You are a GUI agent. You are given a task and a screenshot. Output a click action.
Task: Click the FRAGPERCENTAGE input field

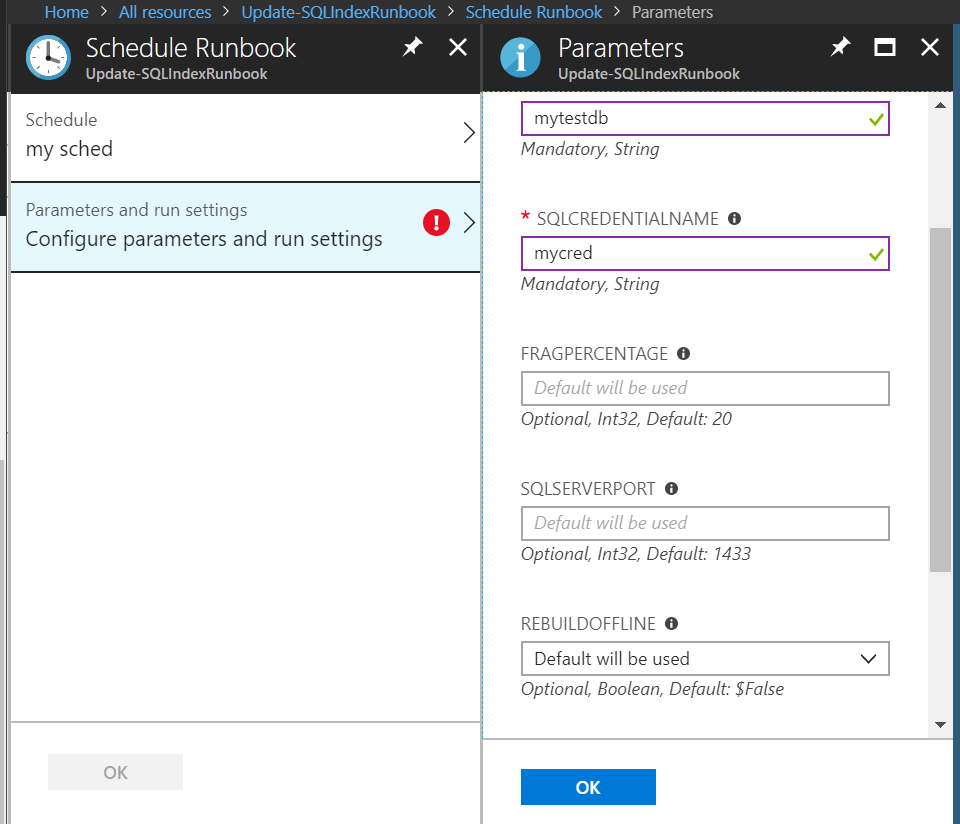705,388
